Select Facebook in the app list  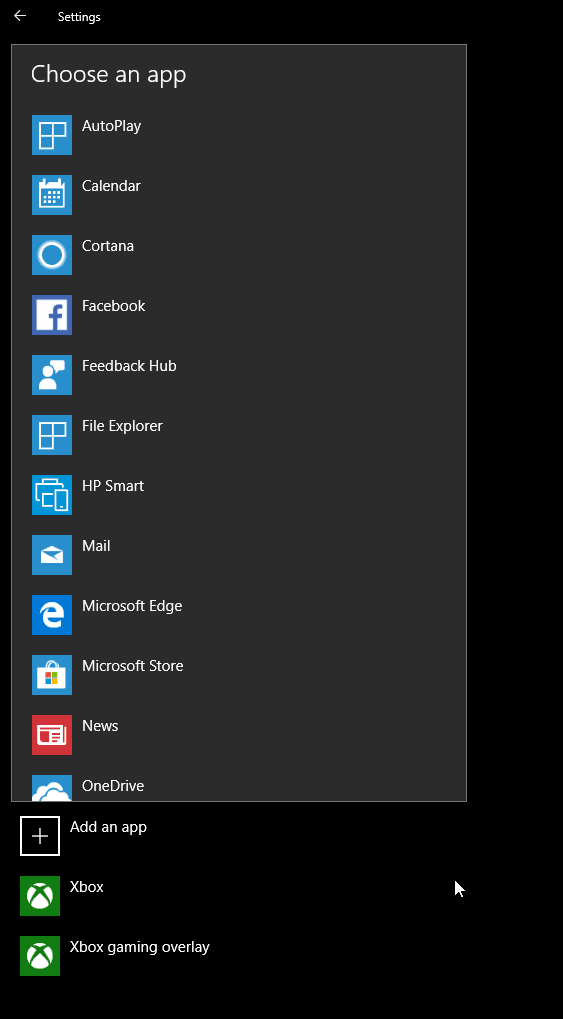pyautogui.click(x=114, y=305)
